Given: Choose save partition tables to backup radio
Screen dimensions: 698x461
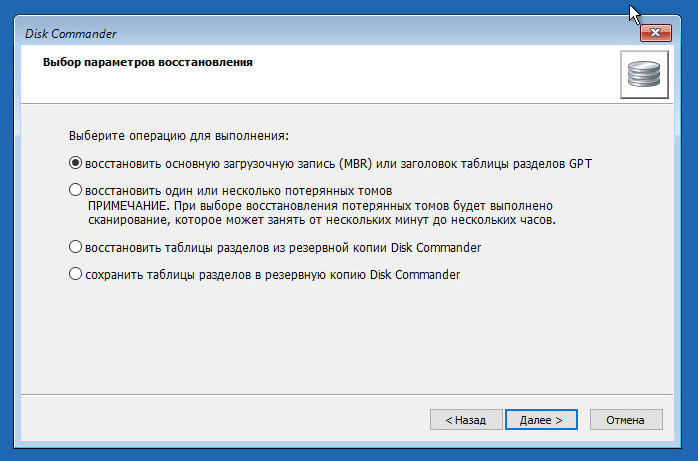Looking at the screenshot, I should coord(75,274).
